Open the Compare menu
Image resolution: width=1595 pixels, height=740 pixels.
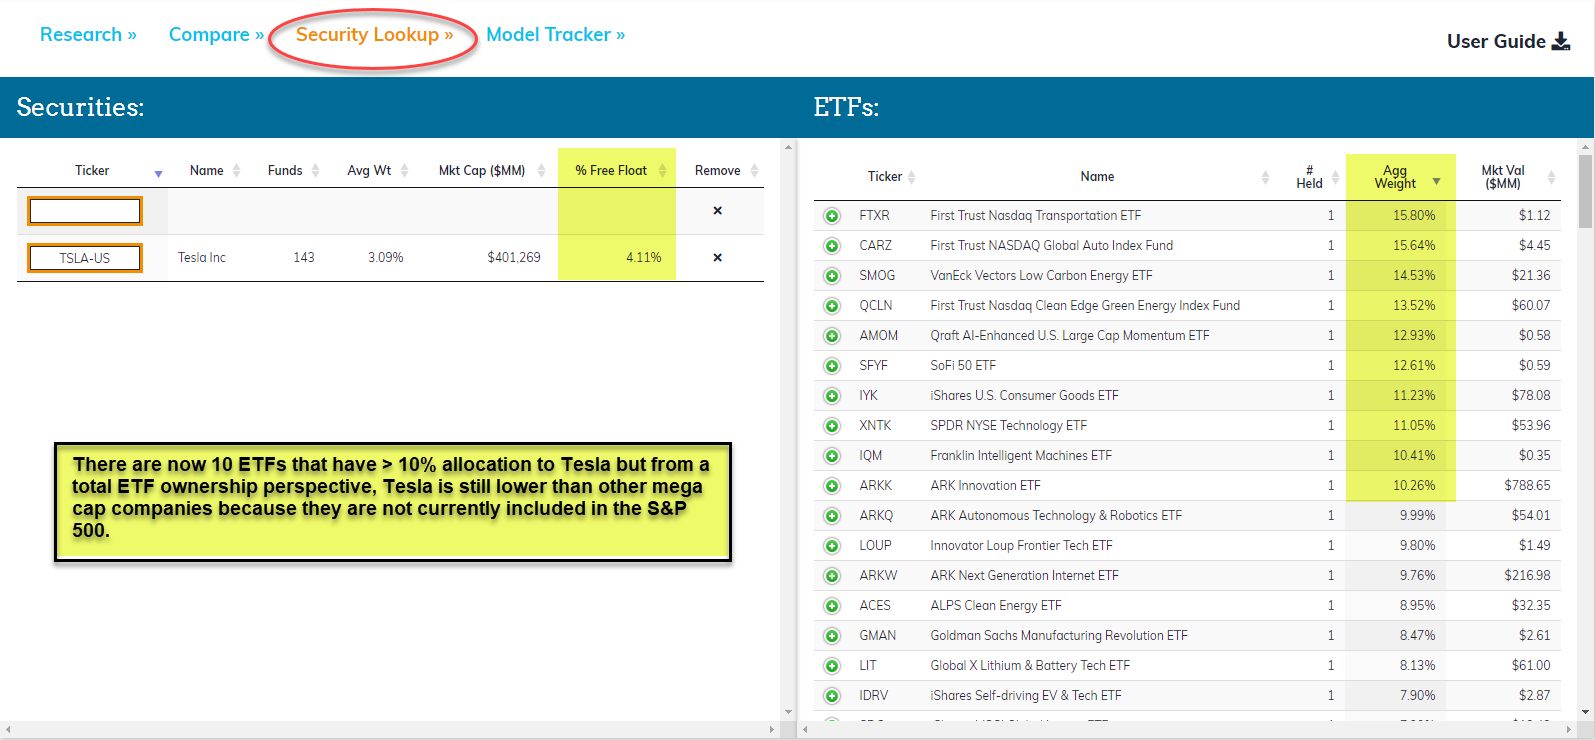click(216, 34)
